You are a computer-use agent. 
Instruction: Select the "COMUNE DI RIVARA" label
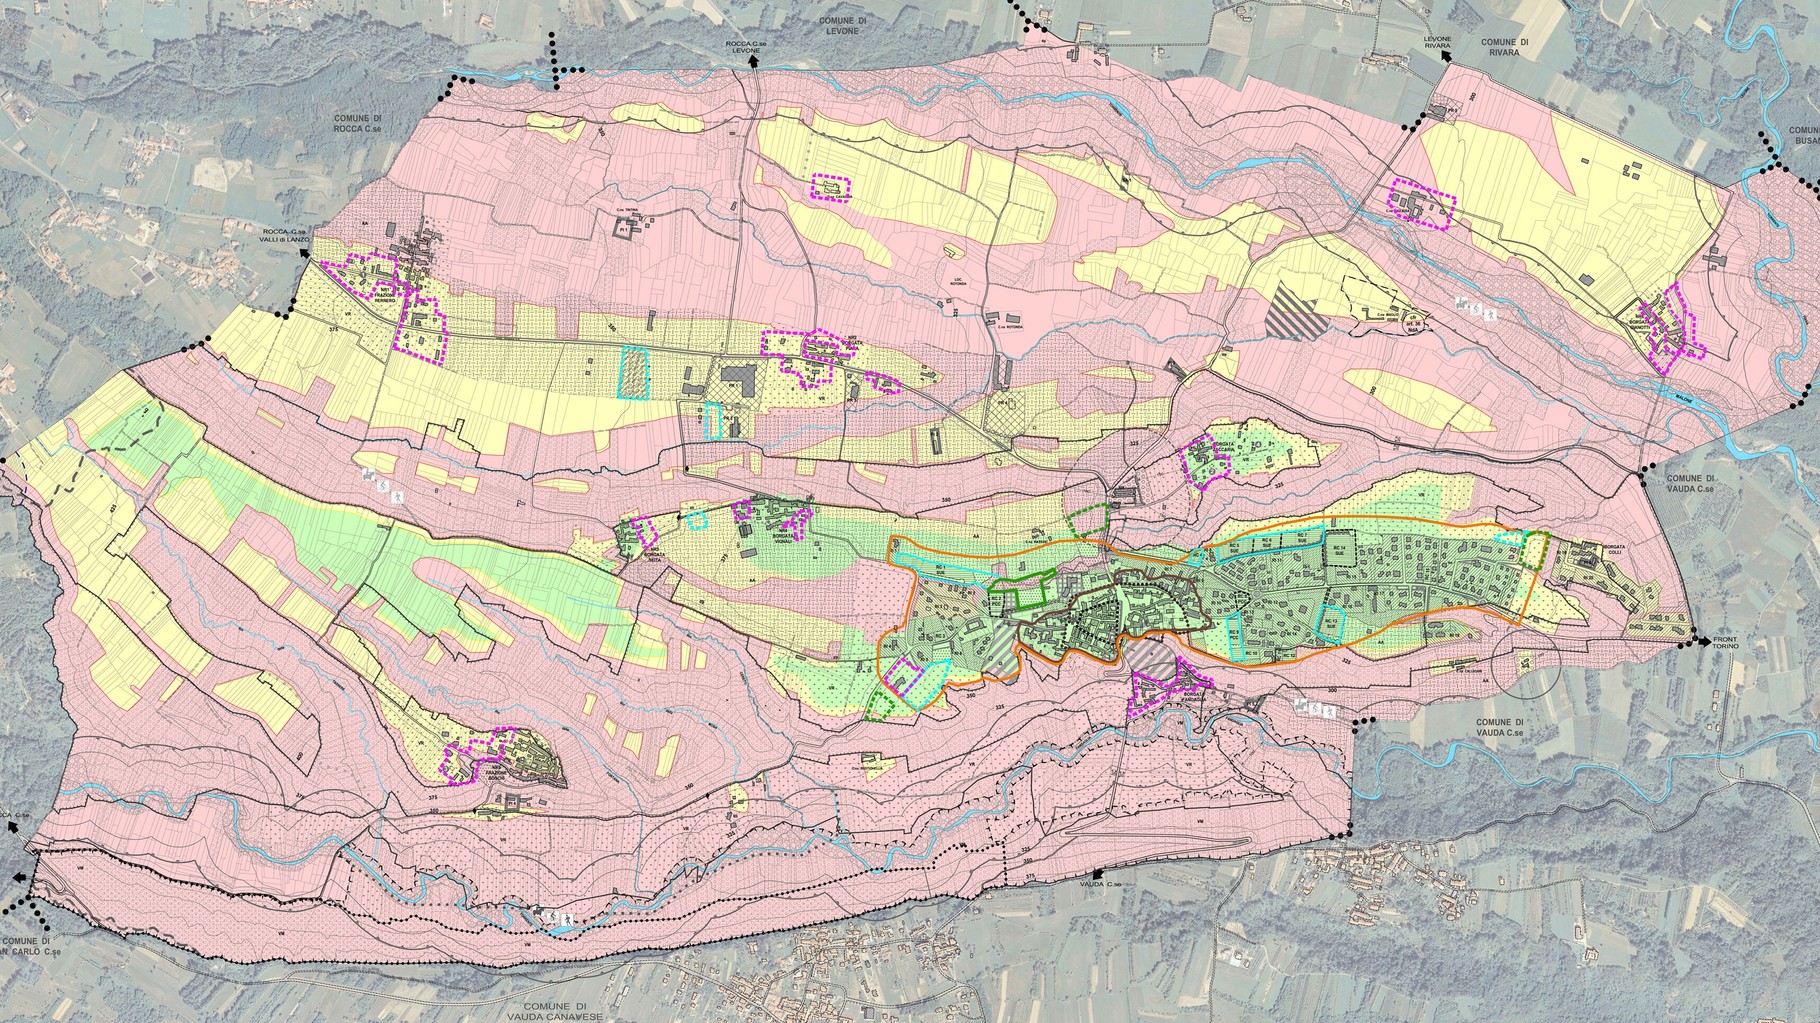pyautogui.click(x=1507, y=47)
